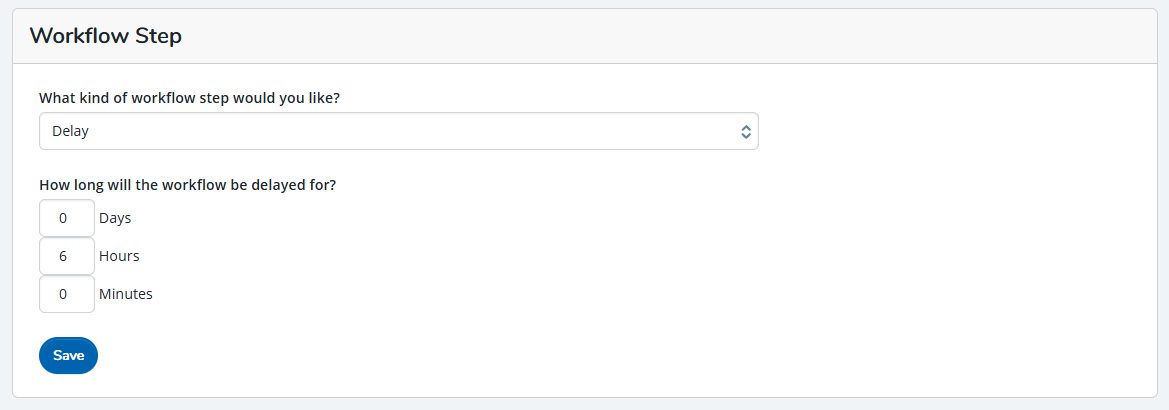
Task: Click the 'Minutes' label text
Action: [x=126, y=294]
